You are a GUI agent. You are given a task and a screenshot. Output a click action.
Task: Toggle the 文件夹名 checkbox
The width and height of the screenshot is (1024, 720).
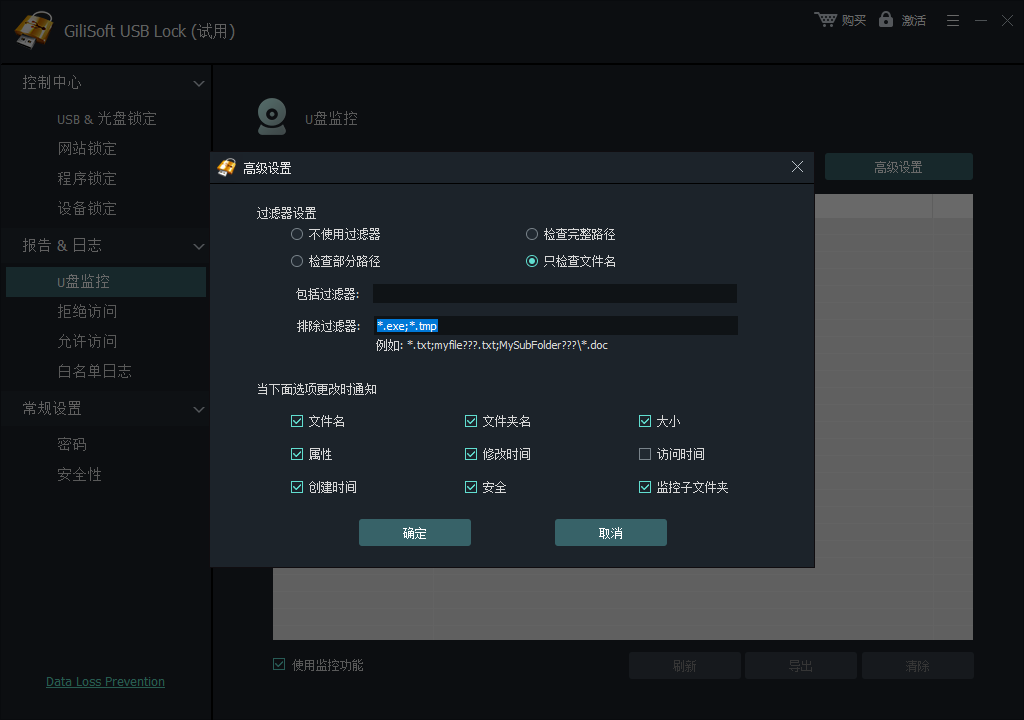[x=471, y=421]
